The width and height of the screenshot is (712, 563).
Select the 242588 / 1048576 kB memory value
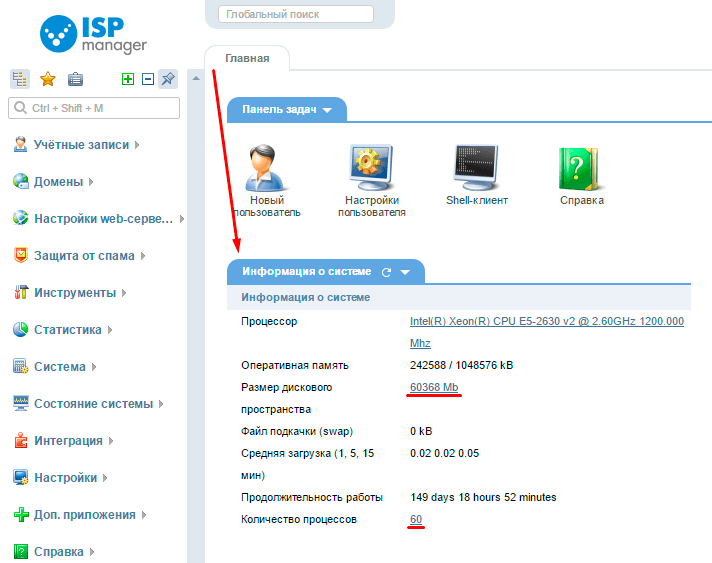coord(461,365)
